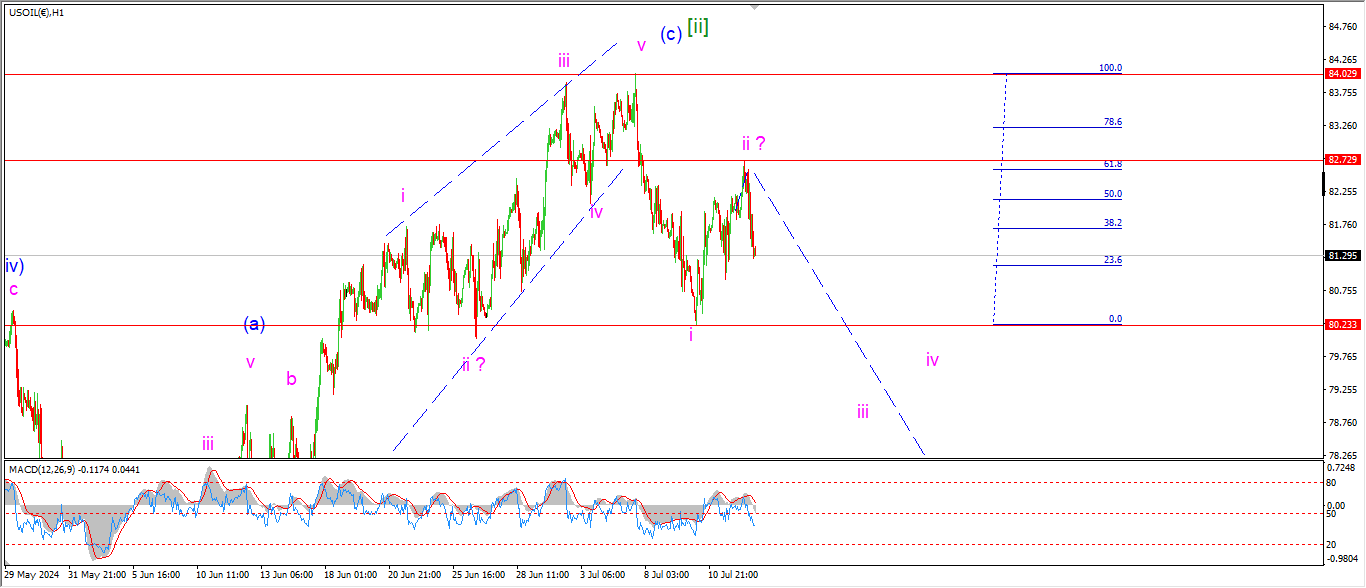
Task: Click the 8 Jul 03:00 time axis label
Action: (x=666, y=576)
